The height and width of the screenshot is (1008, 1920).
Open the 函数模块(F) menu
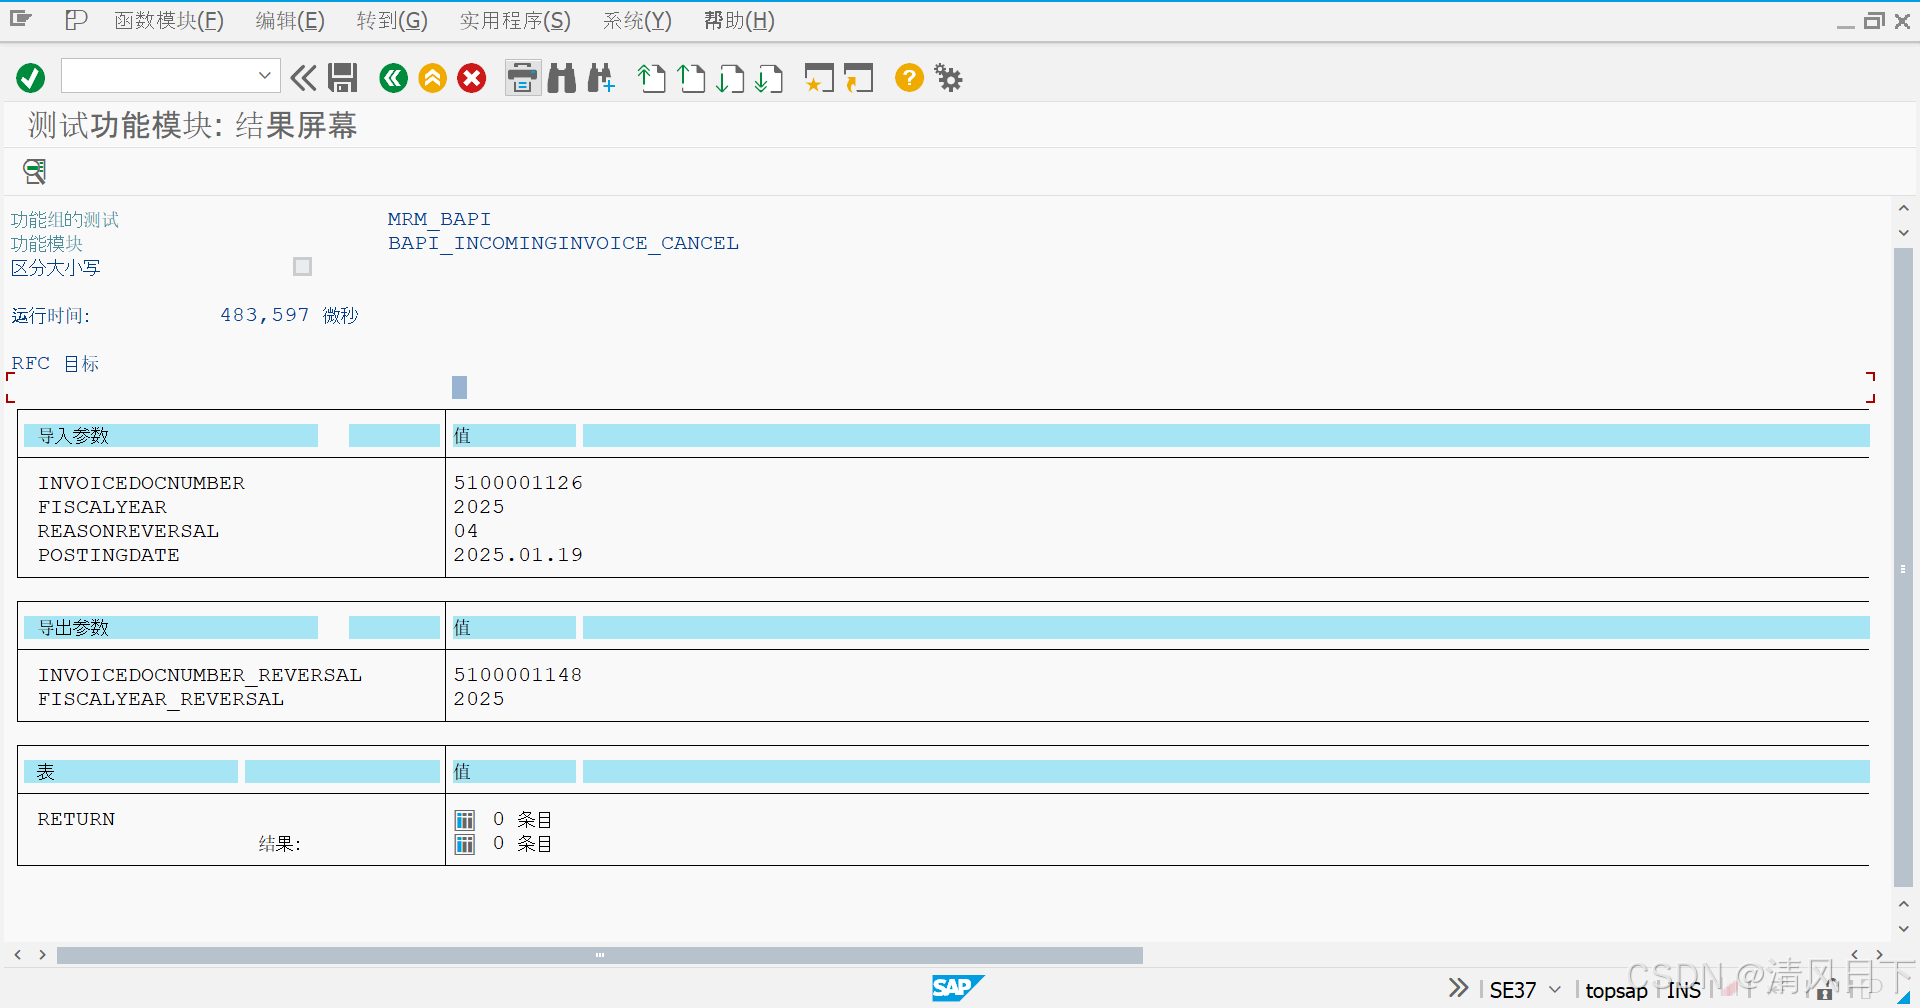click(x=168, y=20)
